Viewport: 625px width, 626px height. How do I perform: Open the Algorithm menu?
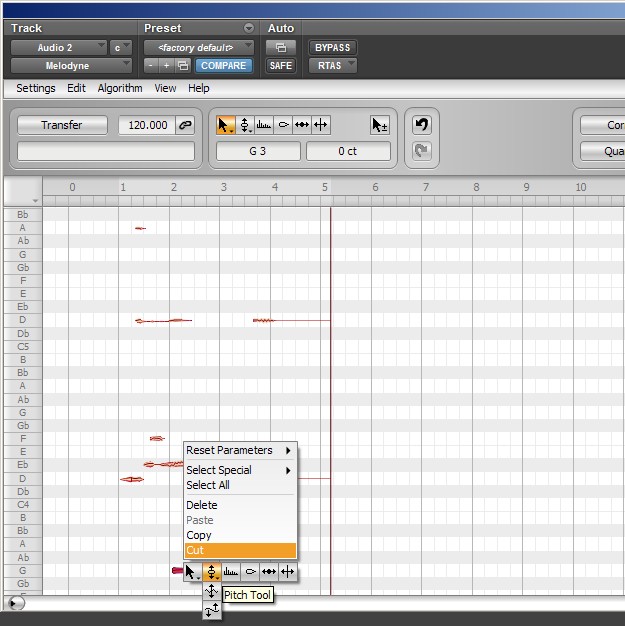tap(120, 88)
